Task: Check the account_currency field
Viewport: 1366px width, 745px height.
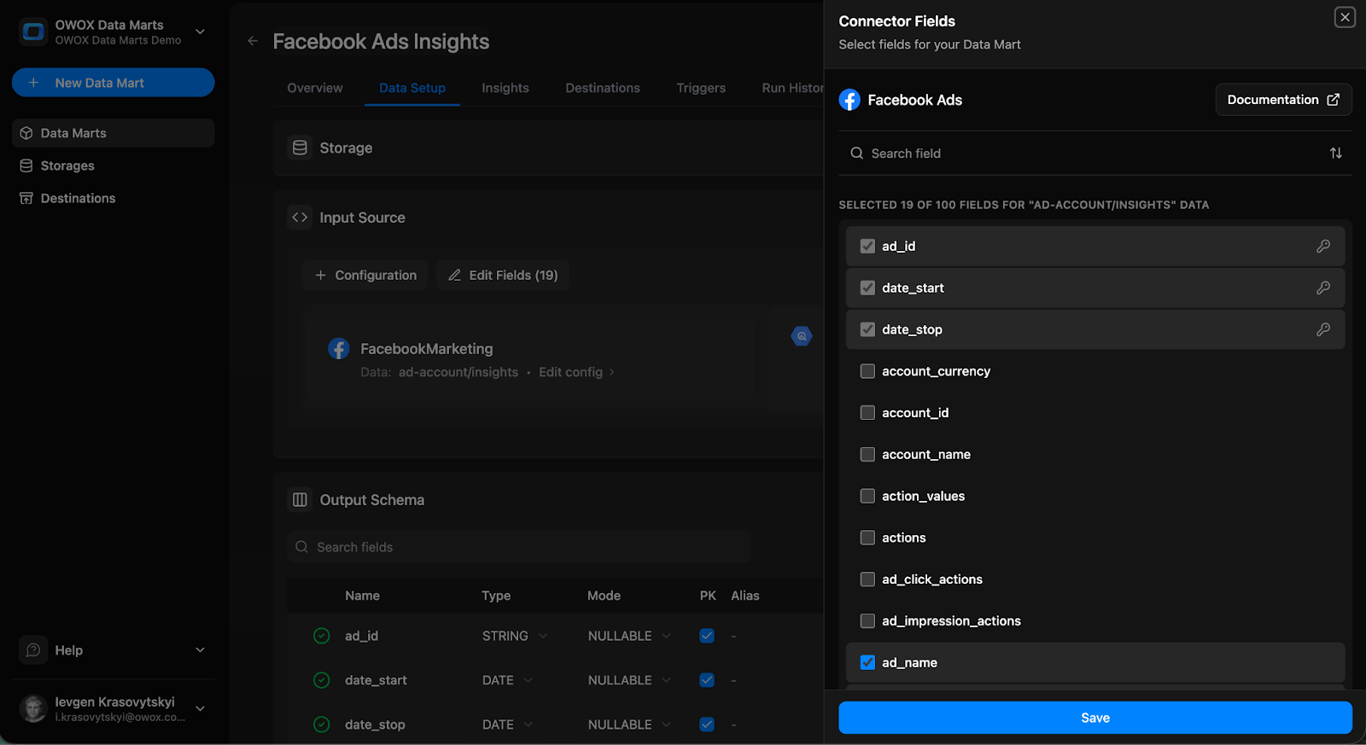Action: 867,371
